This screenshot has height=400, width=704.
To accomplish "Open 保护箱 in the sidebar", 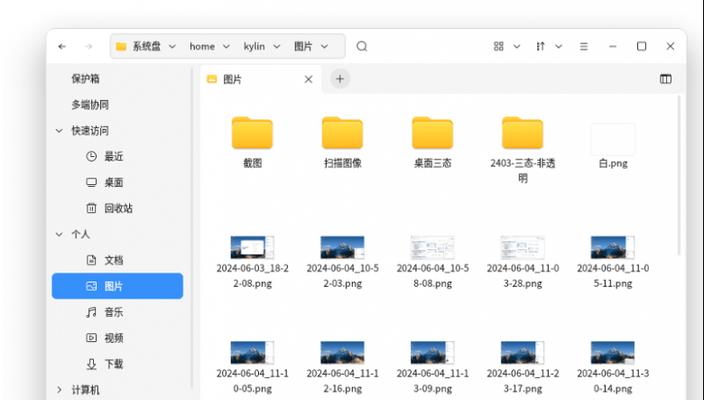I will (85, 79).
